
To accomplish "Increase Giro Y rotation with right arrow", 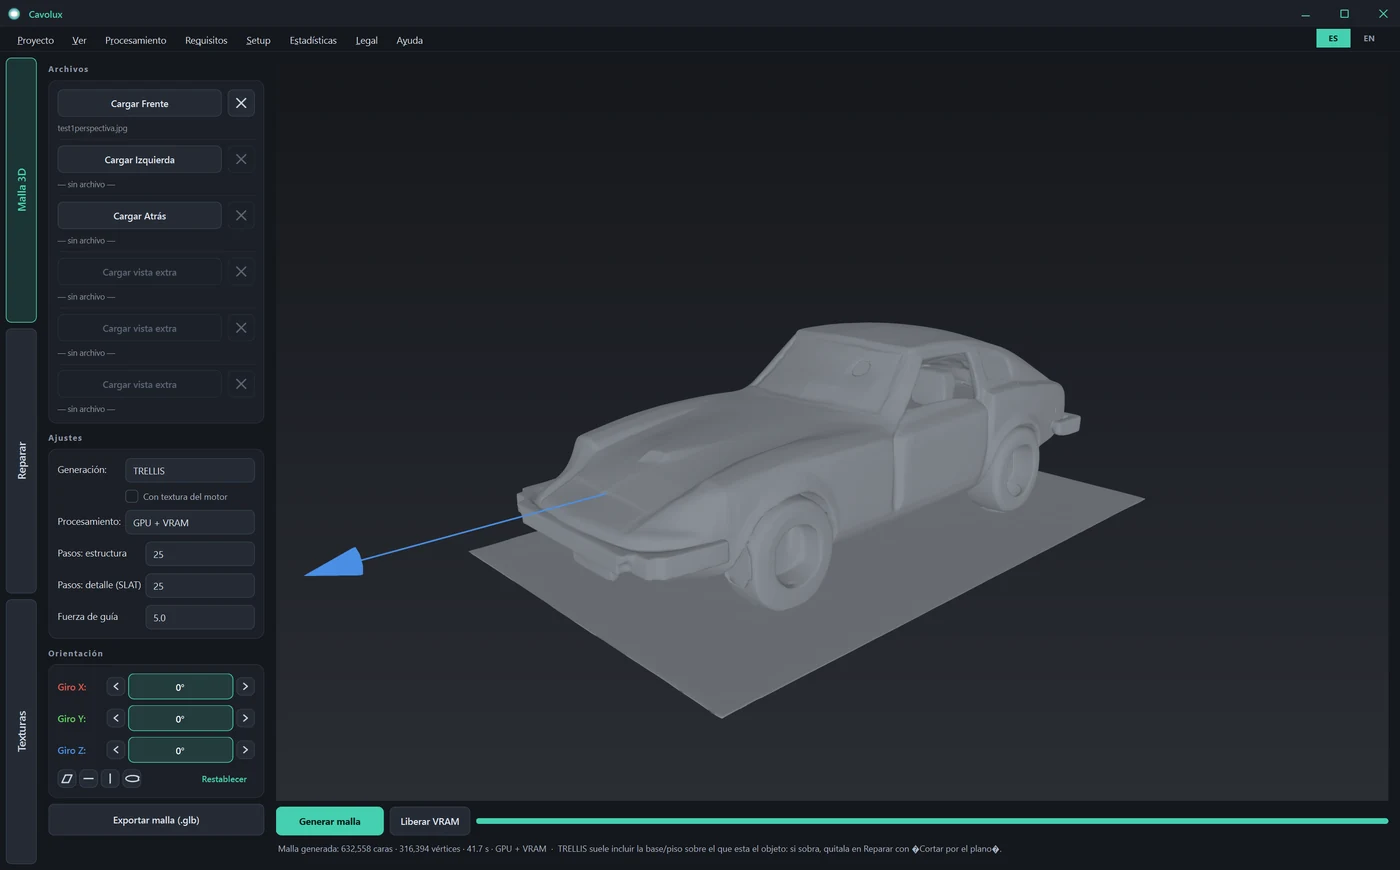I will point(245,718).
